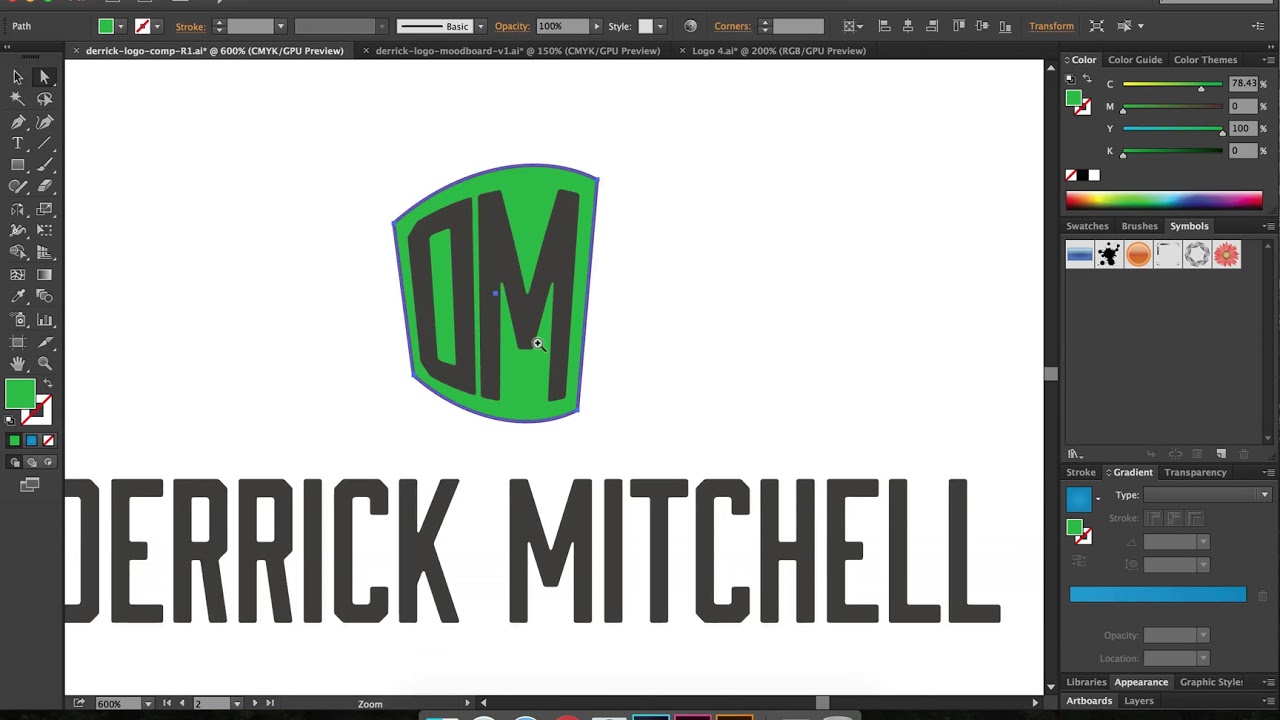Select the Free Transform tool

point(44,231)
